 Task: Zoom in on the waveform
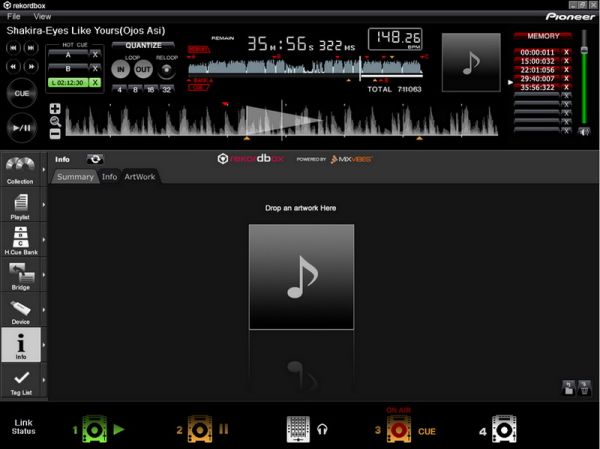point(55,109)
